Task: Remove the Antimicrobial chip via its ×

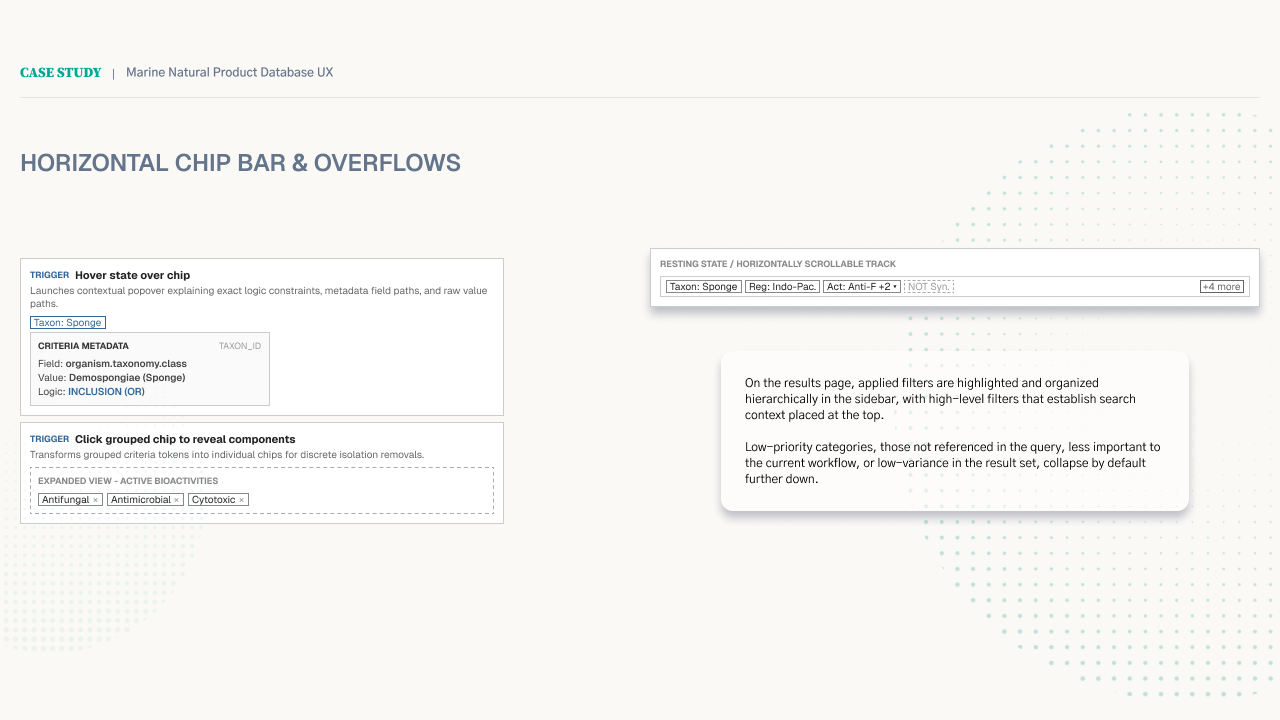Action: click(x=177, y=500)
